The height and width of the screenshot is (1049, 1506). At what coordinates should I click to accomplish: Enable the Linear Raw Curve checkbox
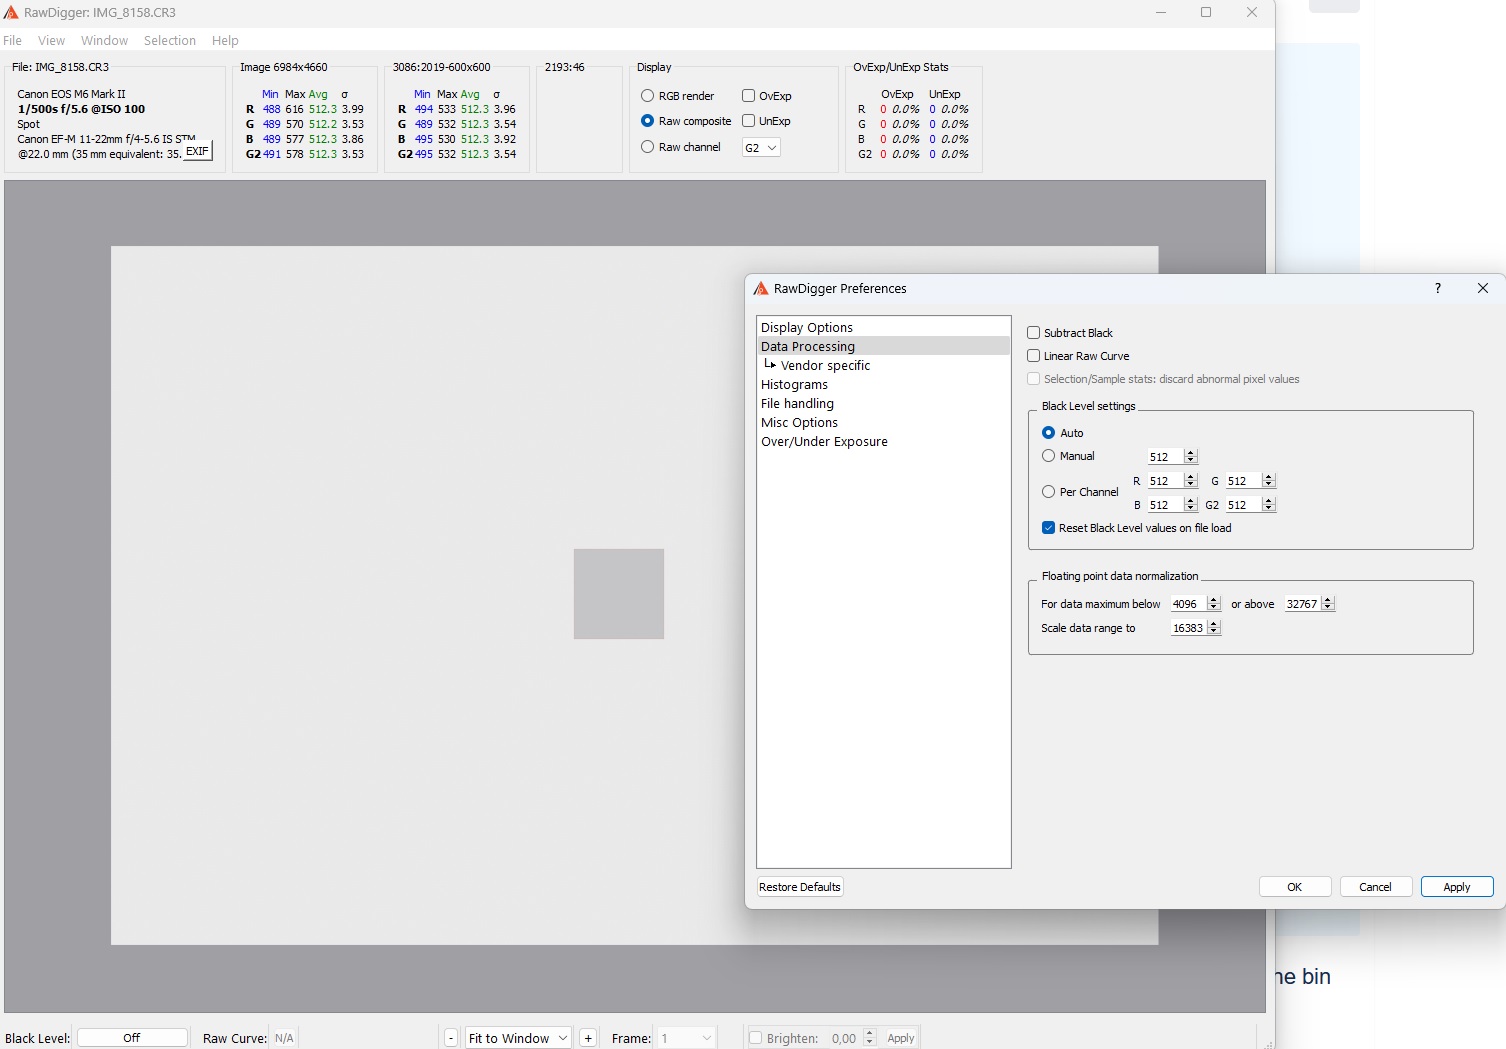click(x=1034, y=356)
